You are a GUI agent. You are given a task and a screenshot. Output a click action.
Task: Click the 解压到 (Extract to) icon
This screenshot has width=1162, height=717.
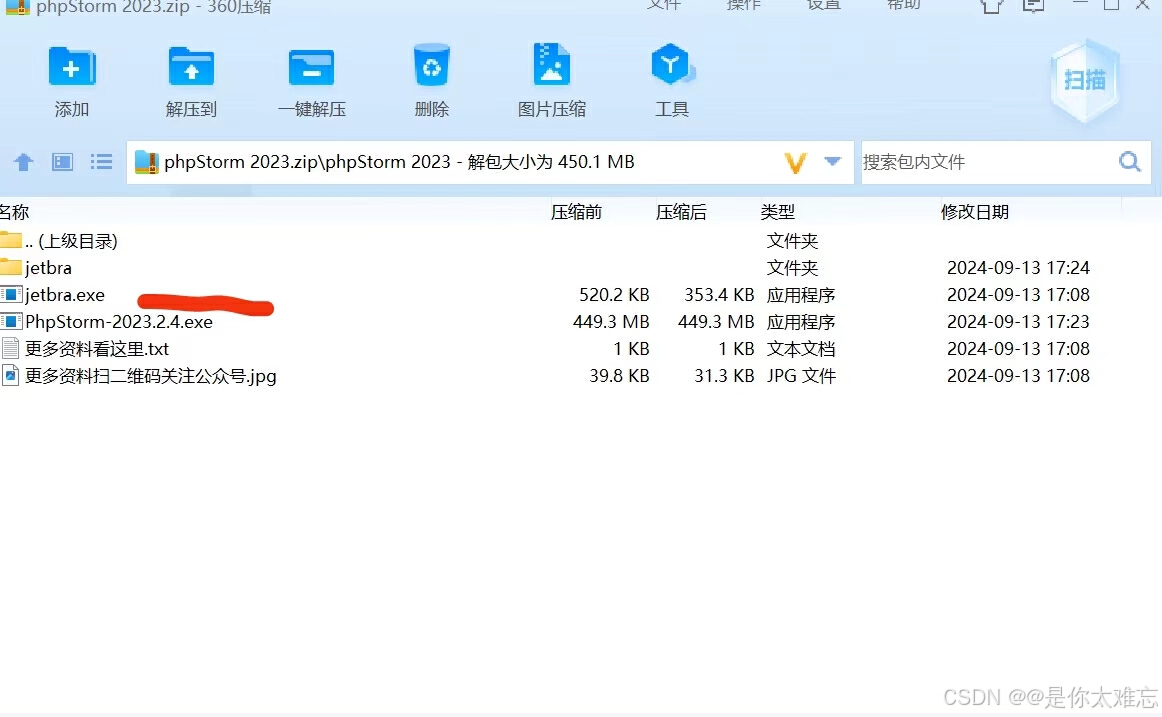coord(191,67)
